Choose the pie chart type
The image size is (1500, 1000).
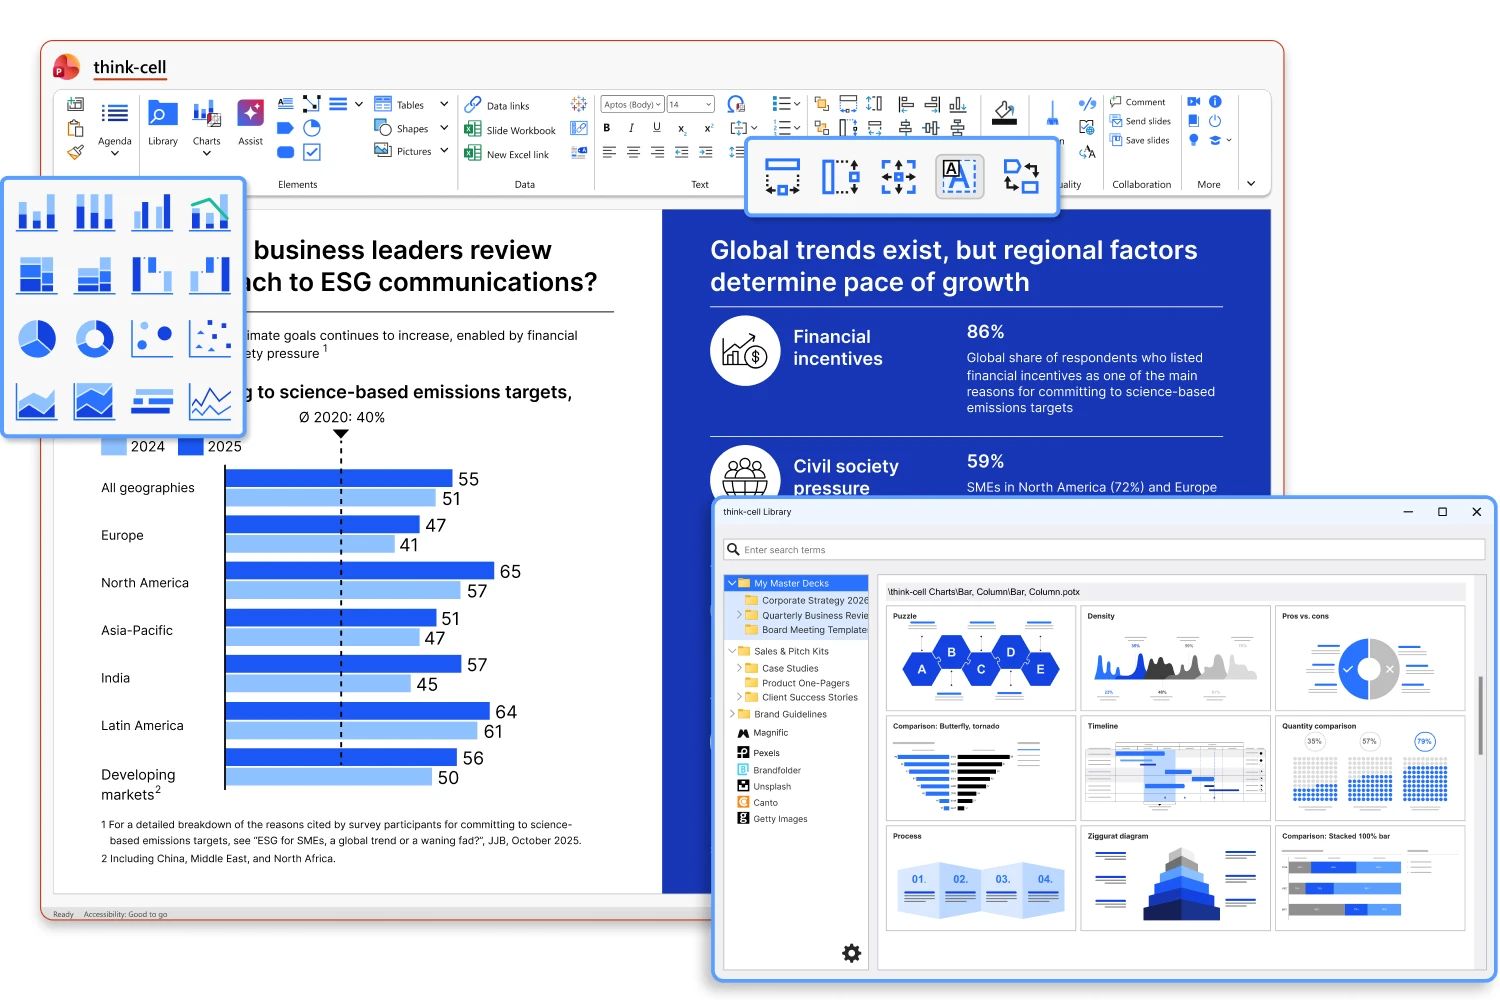37,339
